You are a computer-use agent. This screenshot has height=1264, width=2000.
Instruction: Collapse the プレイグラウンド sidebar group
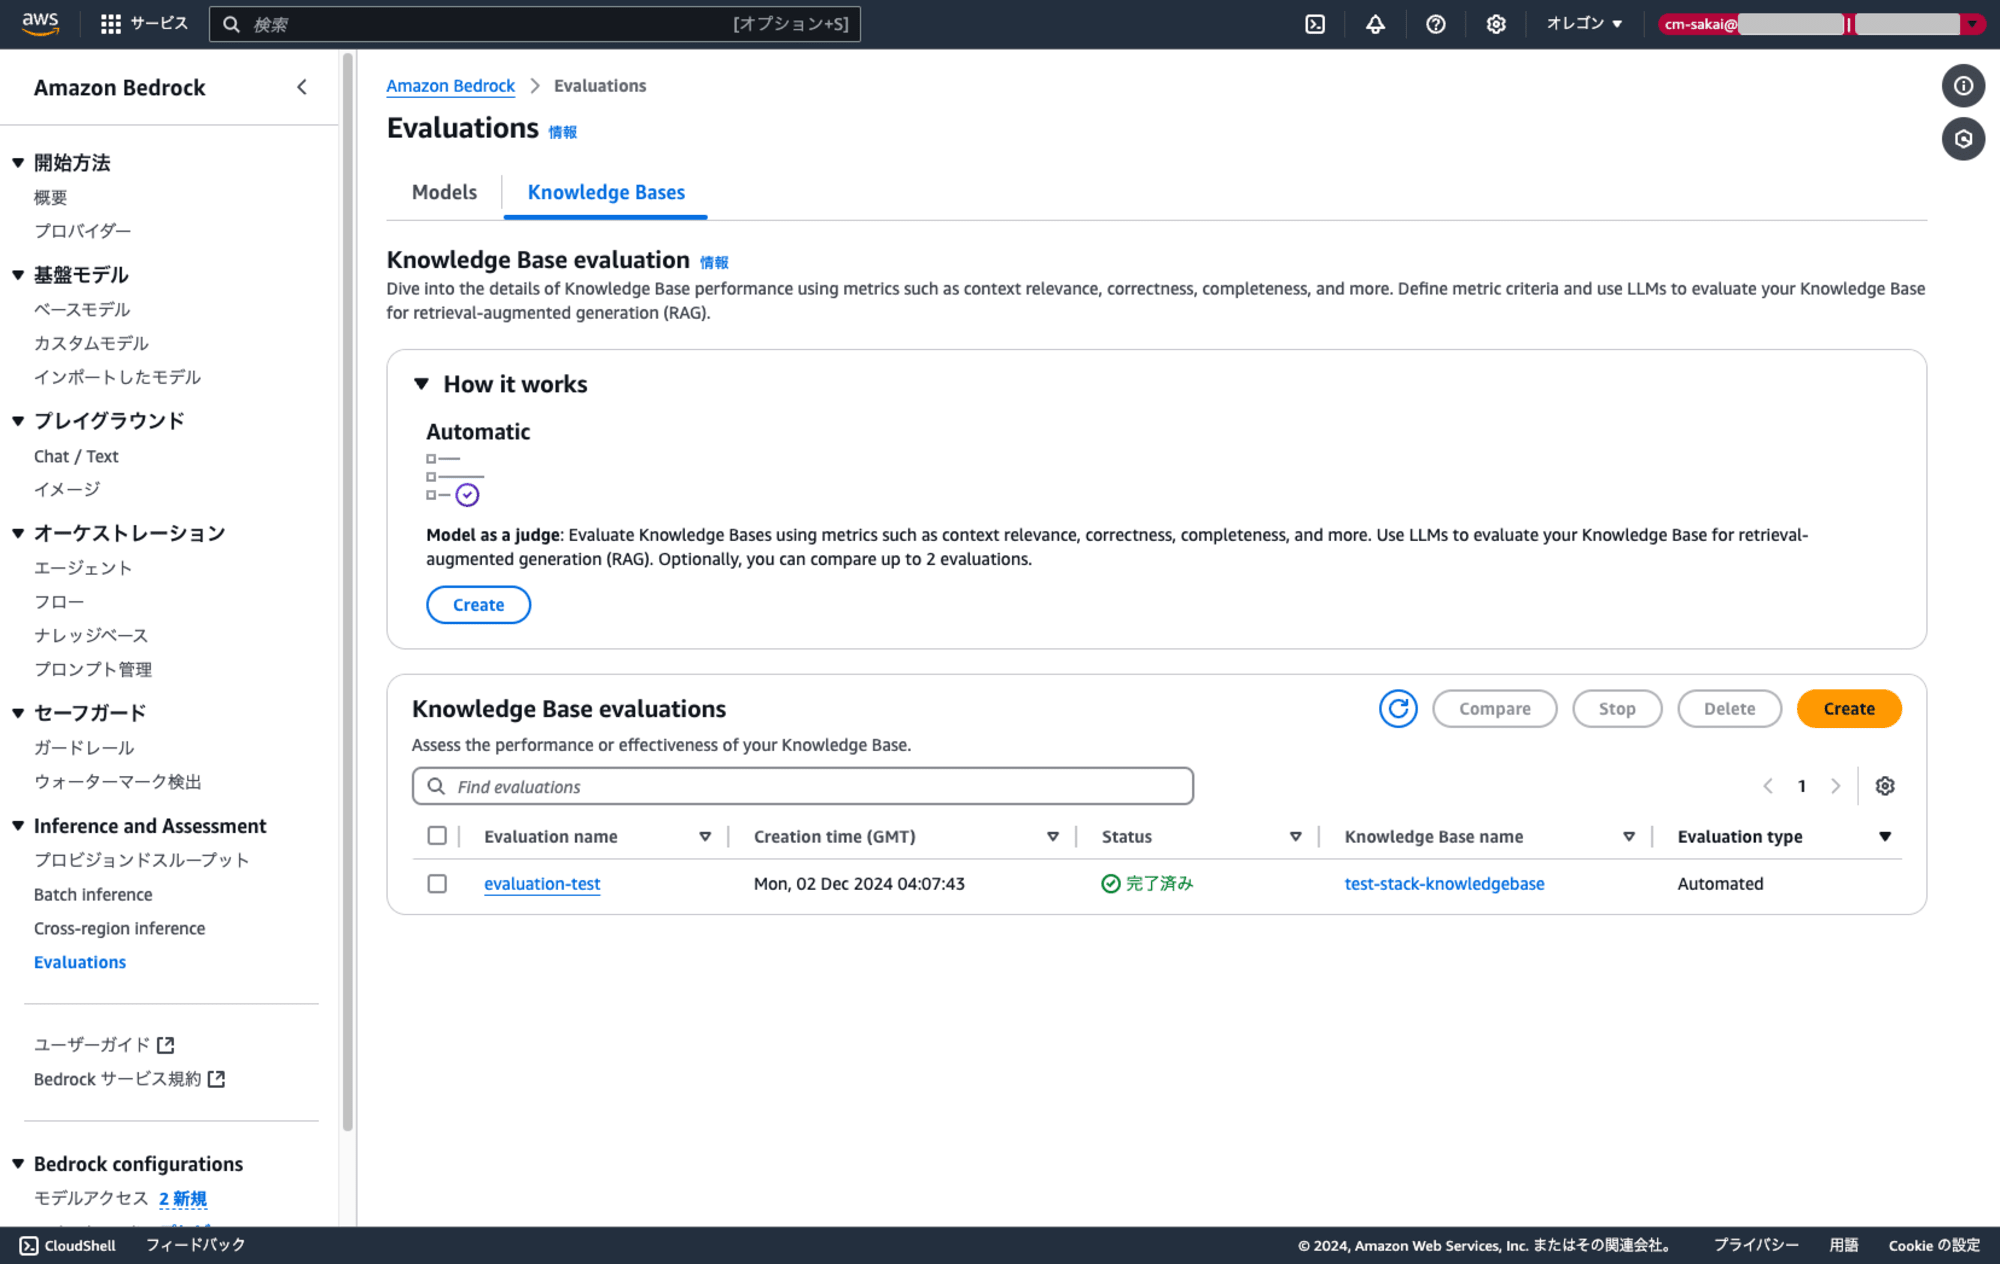pos(18,421)
